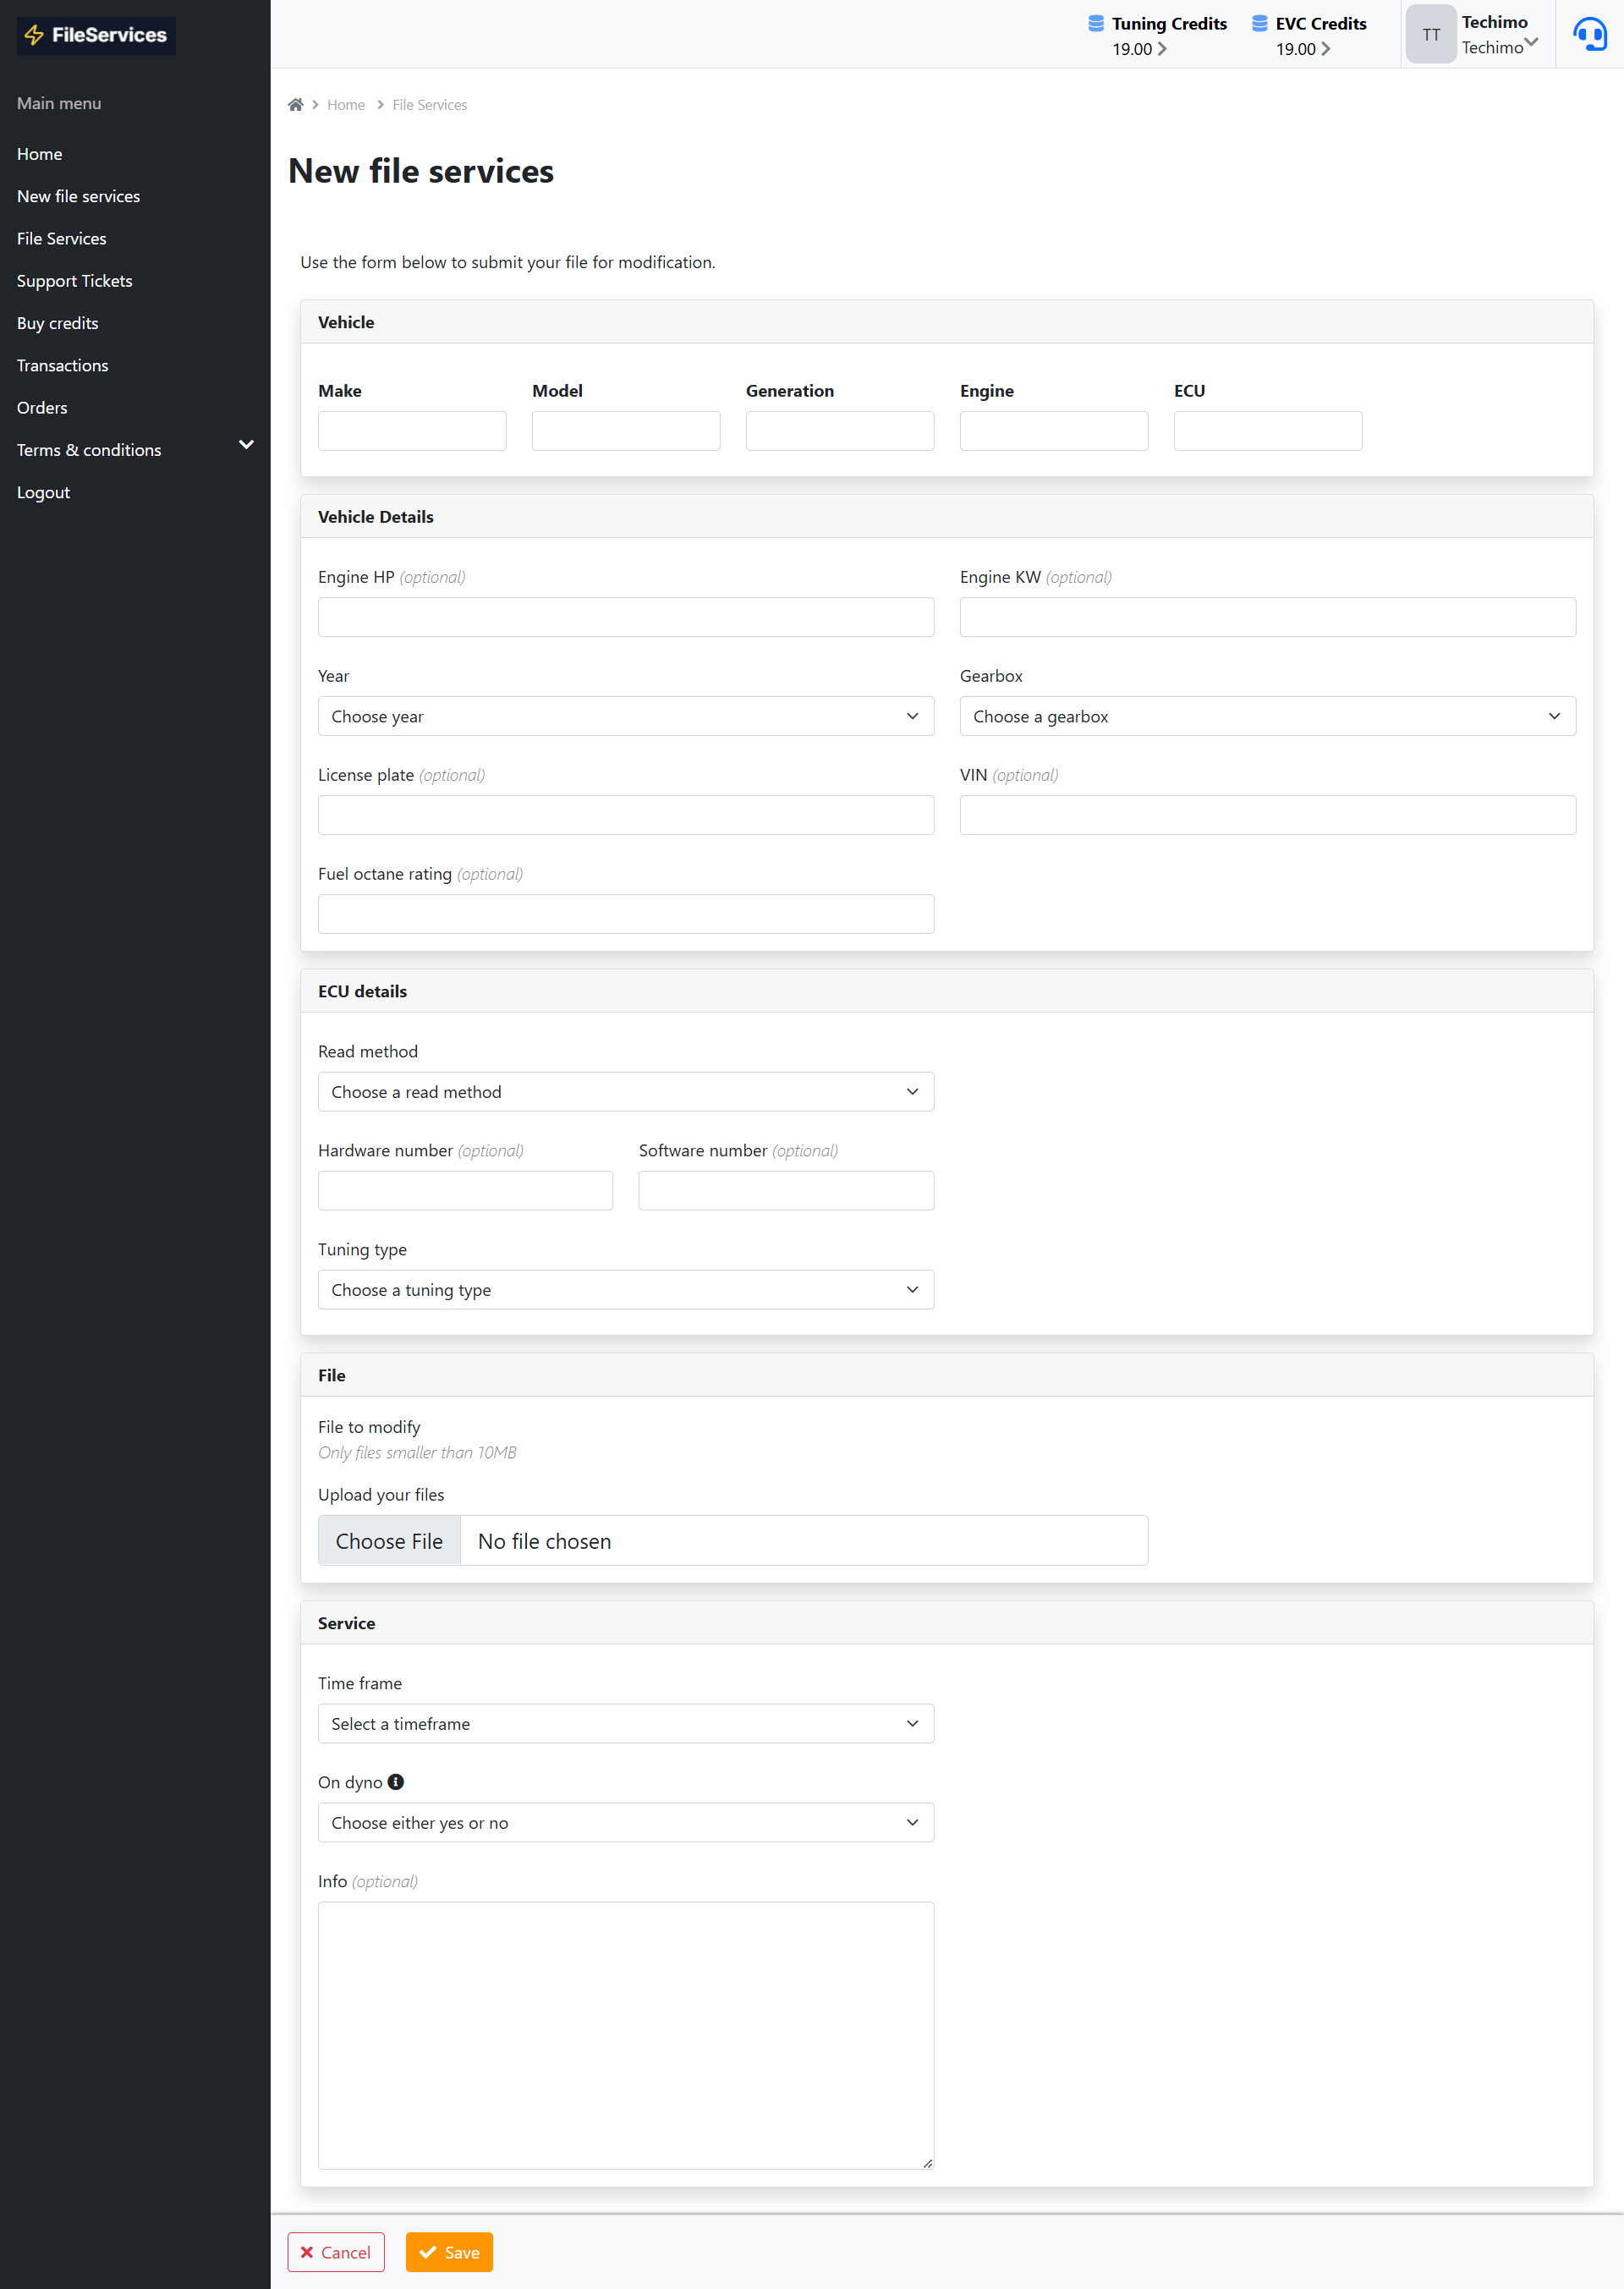Click the EVC Credits coin icon
This screenshot has height=2289, width=1624.
1260,23
